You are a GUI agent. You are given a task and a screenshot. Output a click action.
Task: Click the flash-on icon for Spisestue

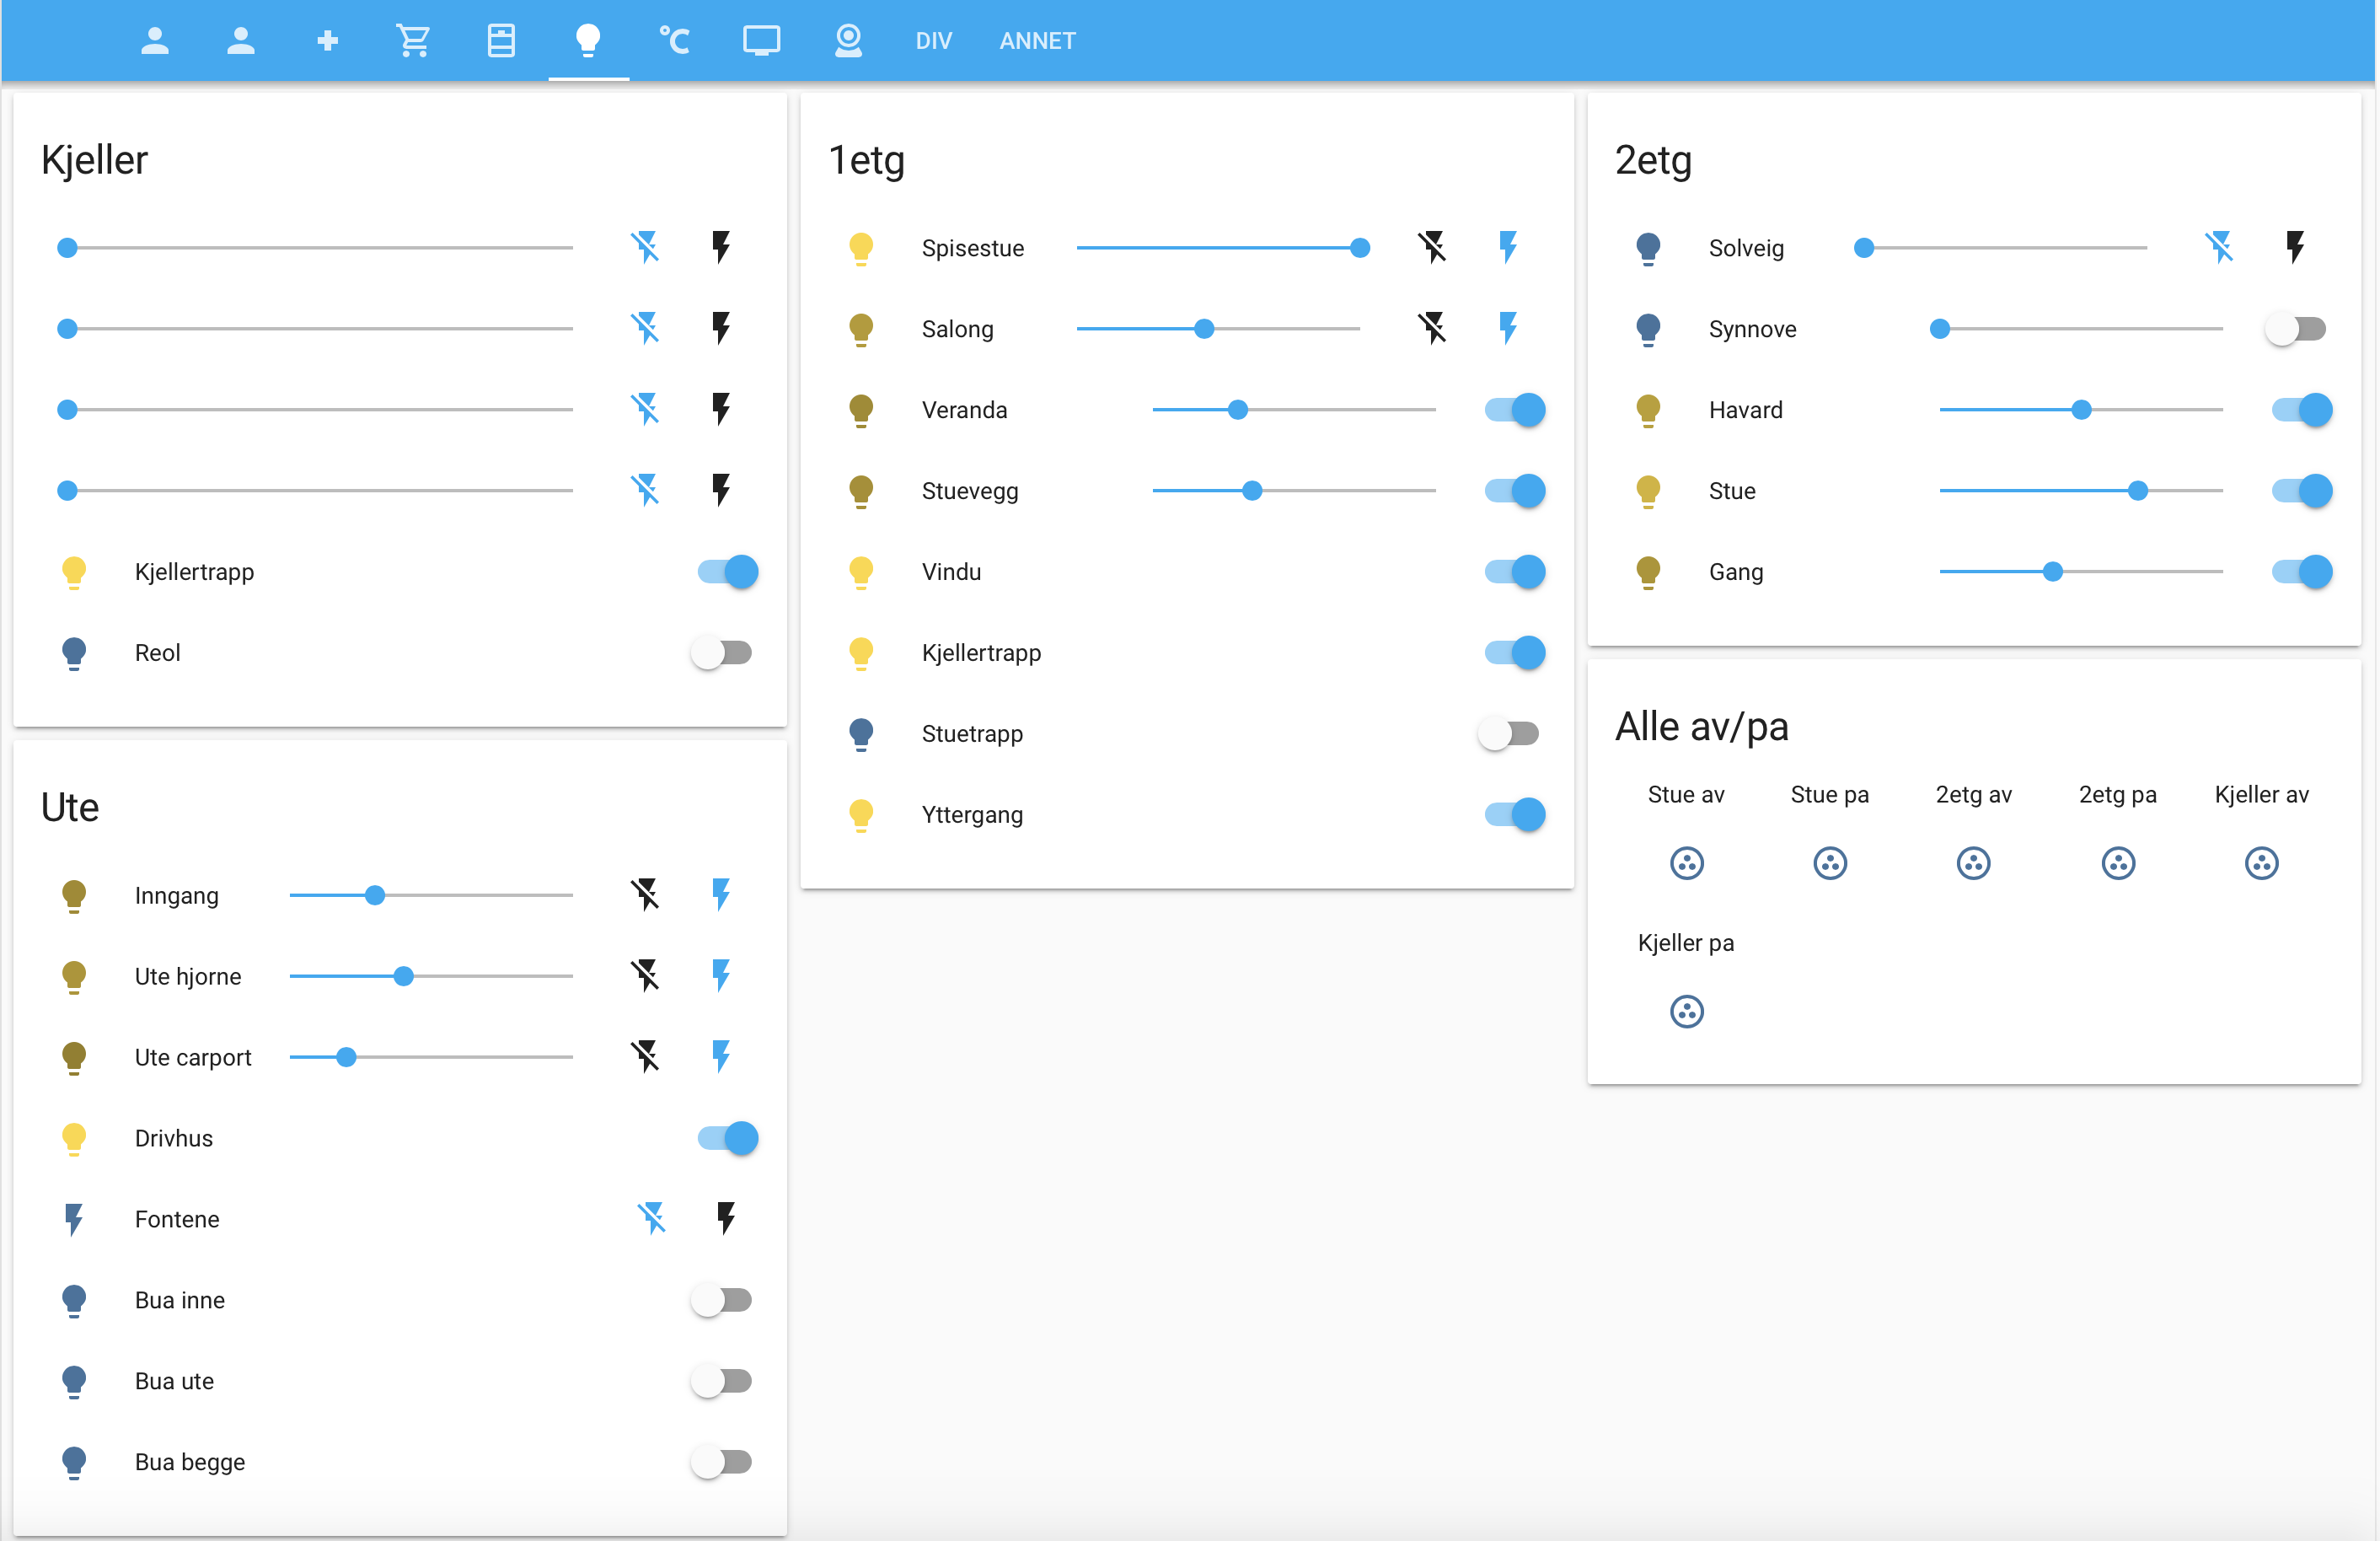pyautogui.click(x=1508, y=247)
